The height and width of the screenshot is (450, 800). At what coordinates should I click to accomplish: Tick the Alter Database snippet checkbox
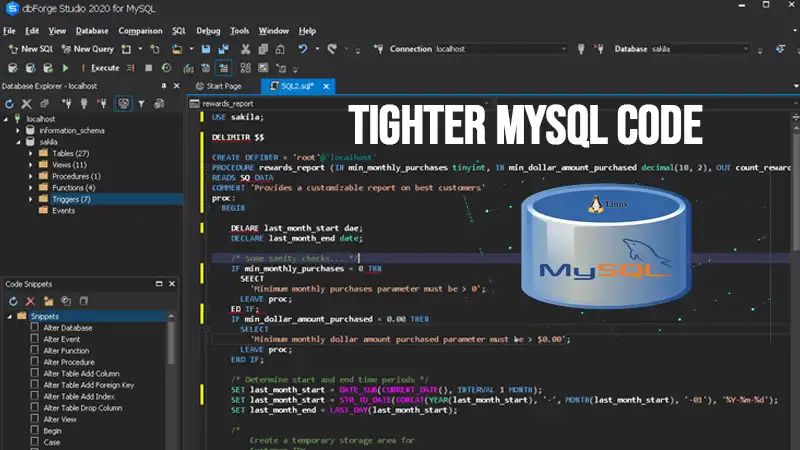point(35,327)
